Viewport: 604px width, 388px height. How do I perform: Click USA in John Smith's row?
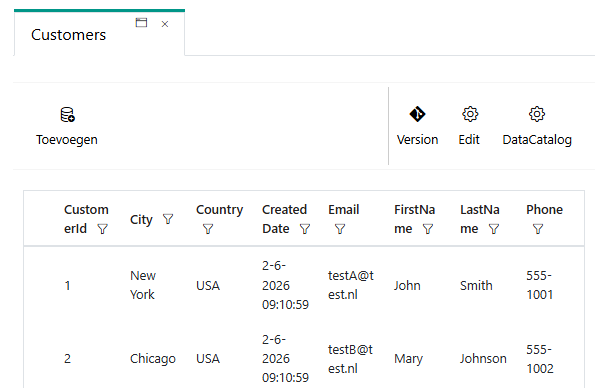point(208,286)
